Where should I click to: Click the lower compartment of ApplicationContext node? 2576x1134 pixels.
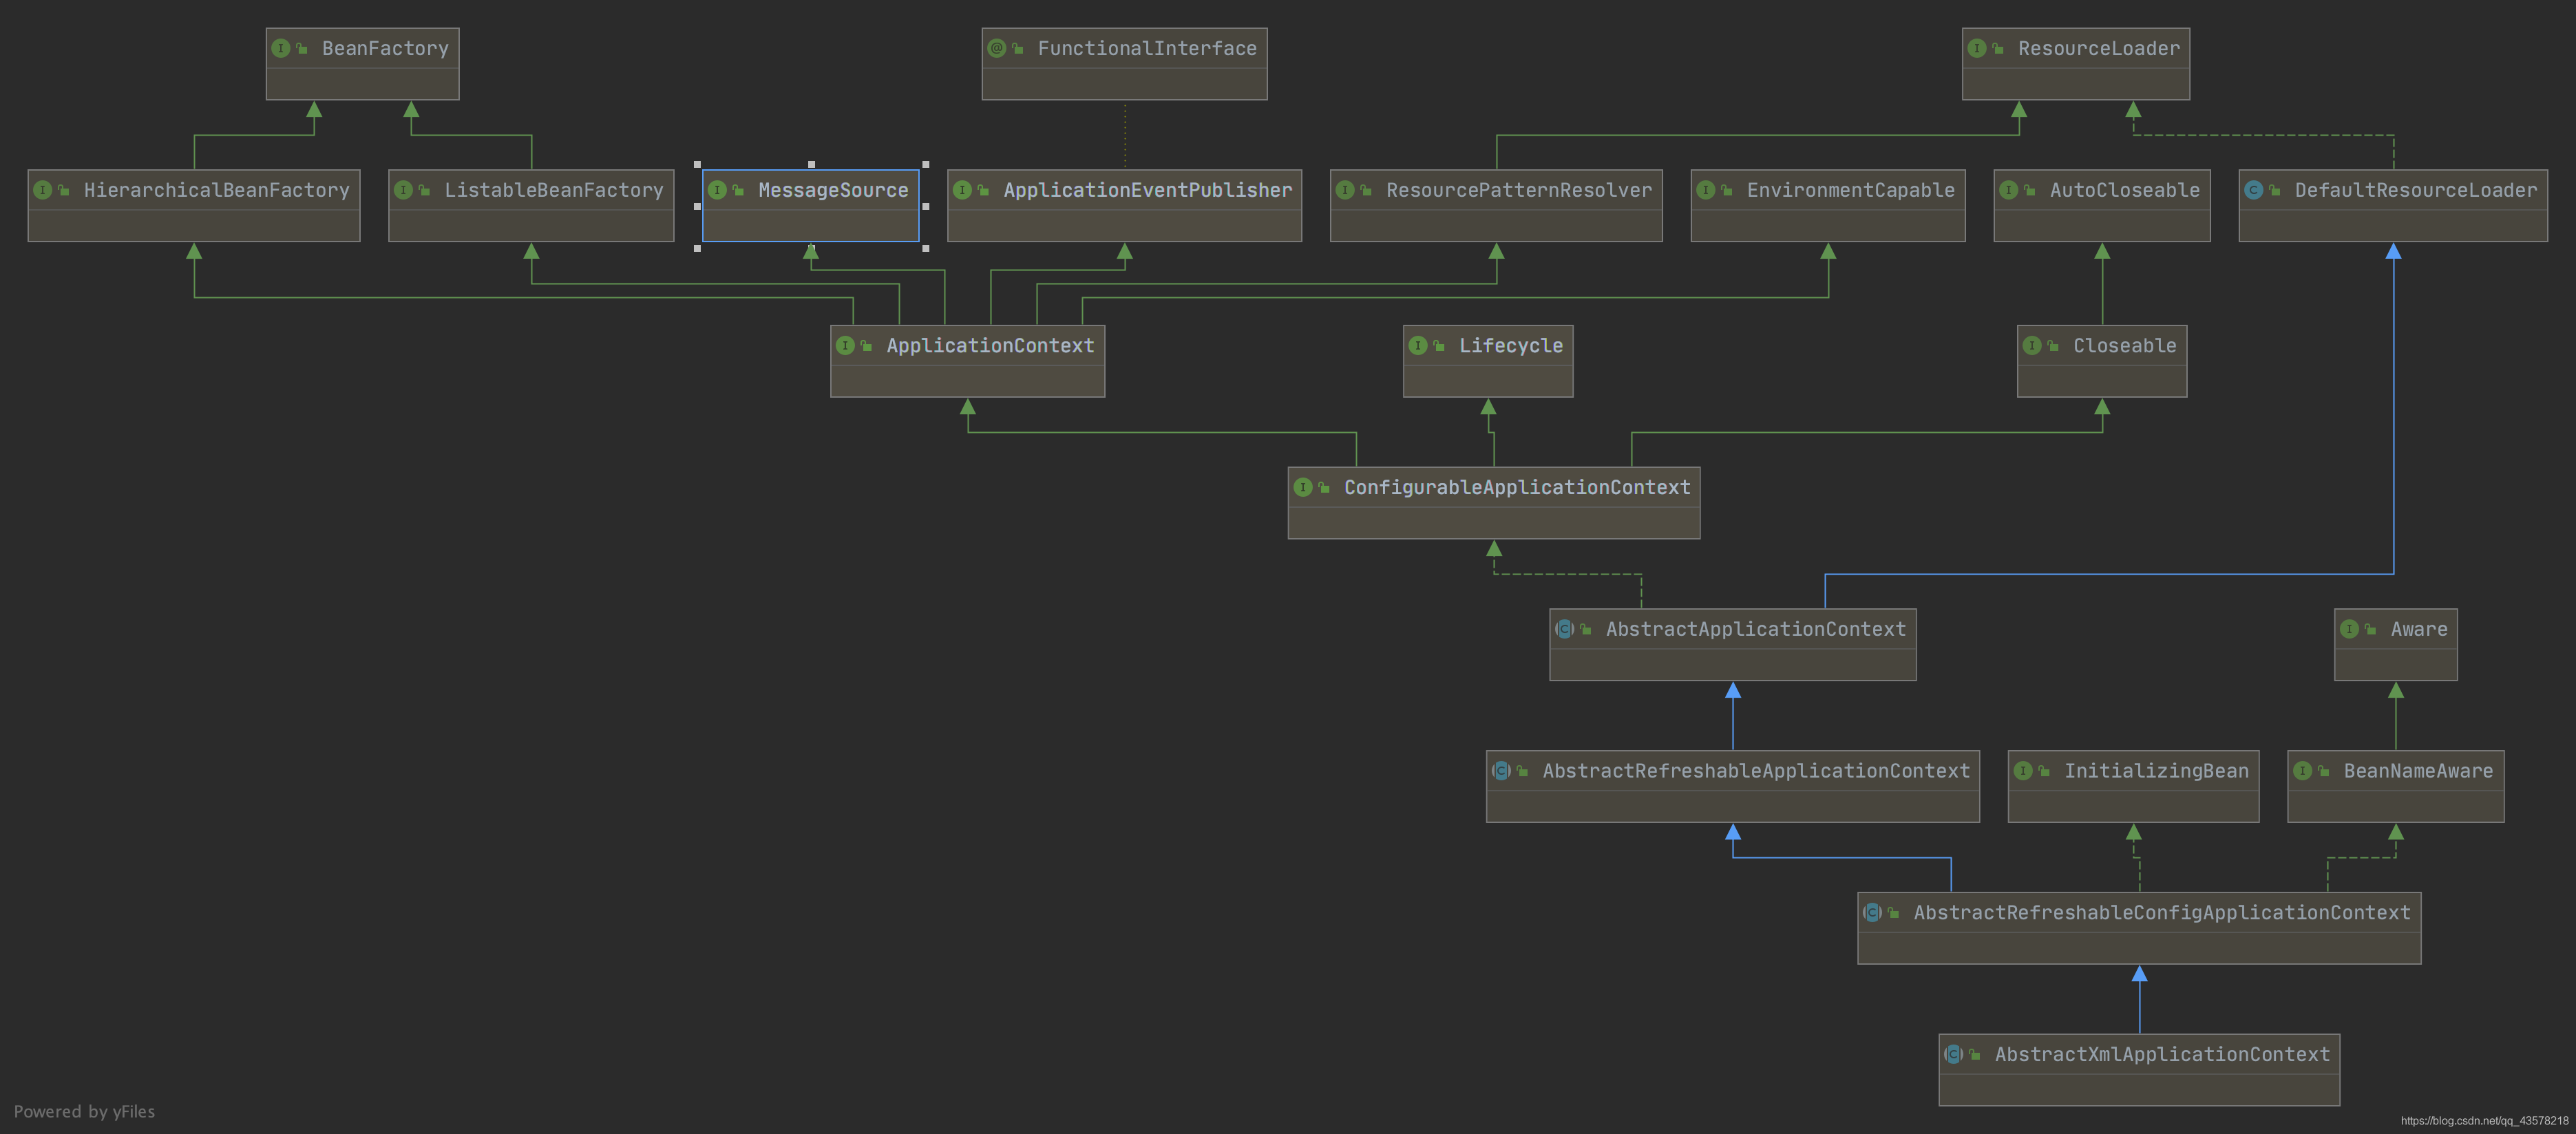(968, 381)
